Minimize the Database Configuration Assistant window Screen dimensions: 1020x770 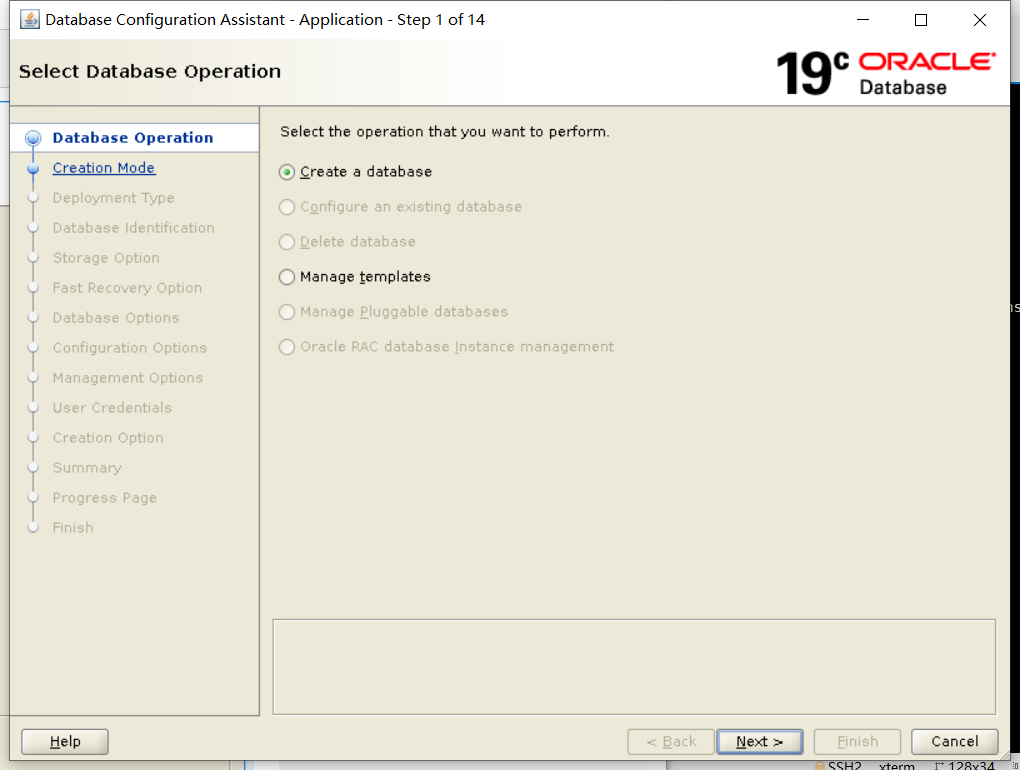863,20
